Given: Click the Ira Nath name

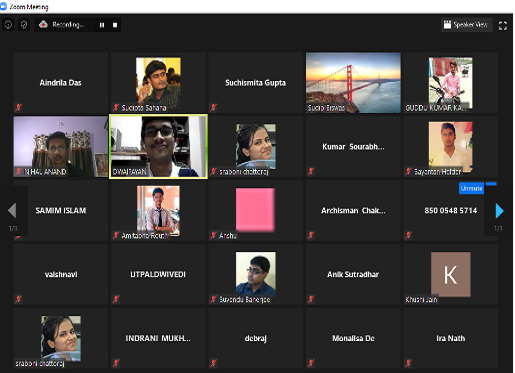Looking at the screenshot, I should pyautogui.click(x=451, y=338).
